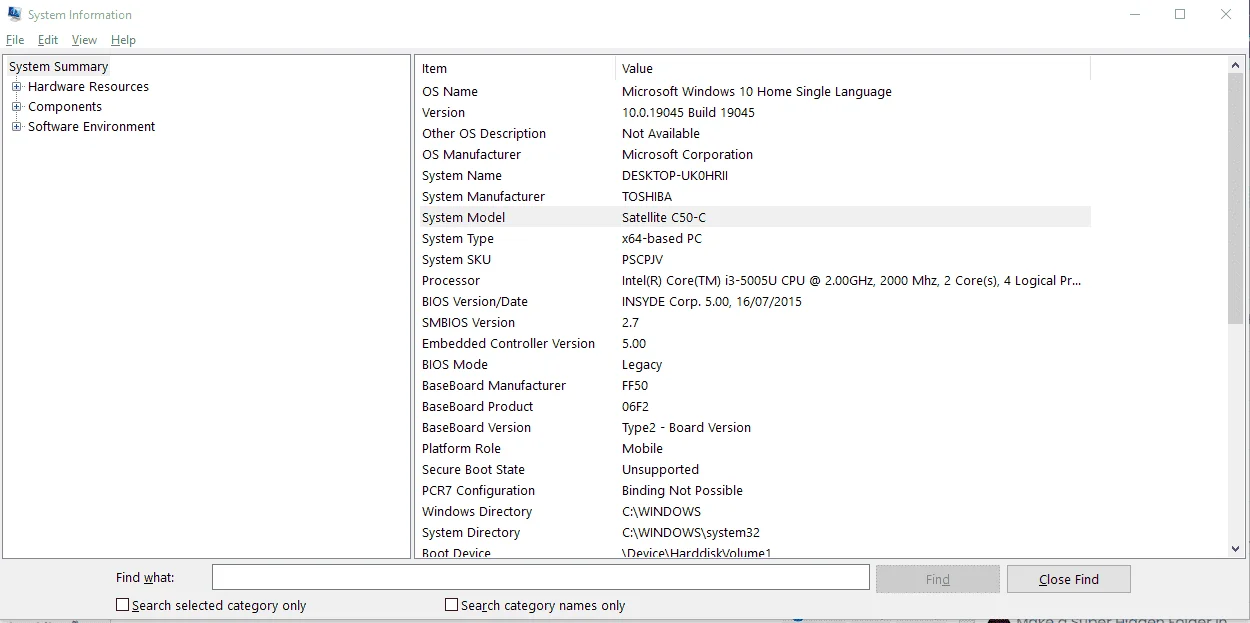
Task: Select the Other OS Description row
Action: pos(753,134)
